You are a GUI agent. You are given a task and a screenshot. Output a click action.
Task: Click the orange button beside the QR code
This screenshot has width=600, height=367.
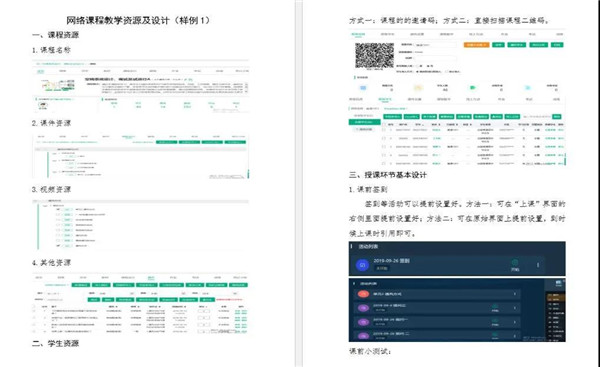coord(476,45)
